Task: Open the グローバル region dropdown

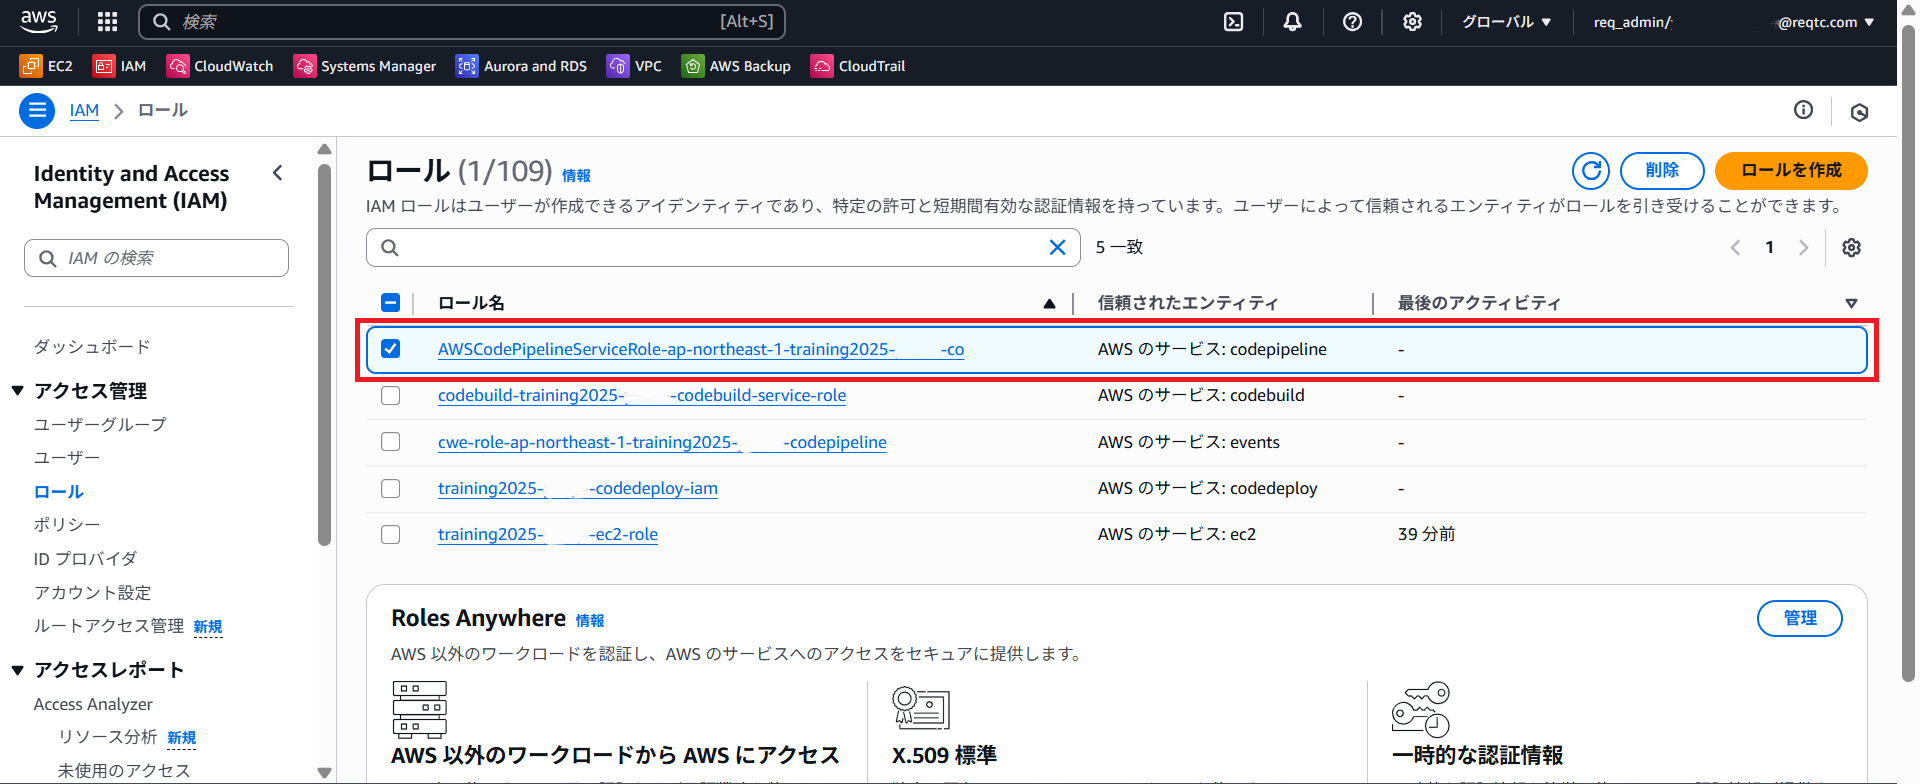Action: (1506, 22)
